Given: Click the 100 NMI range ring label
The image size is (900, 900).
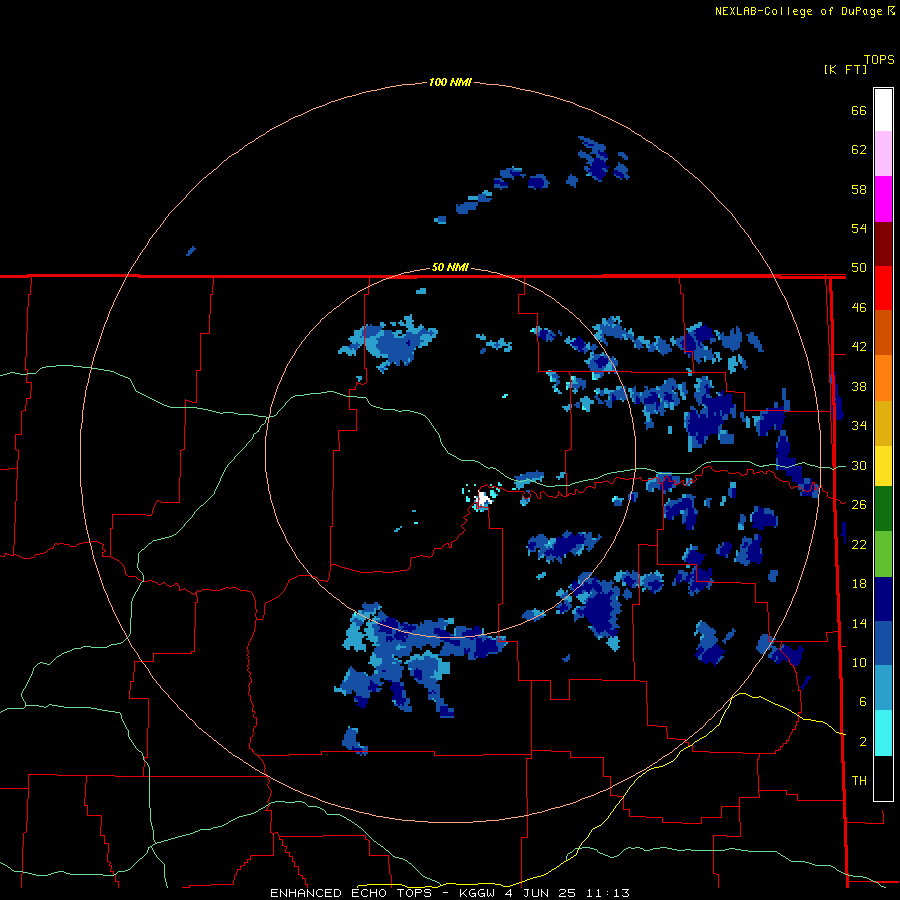Looking at the screenshot, I should (x=450, y=82).
